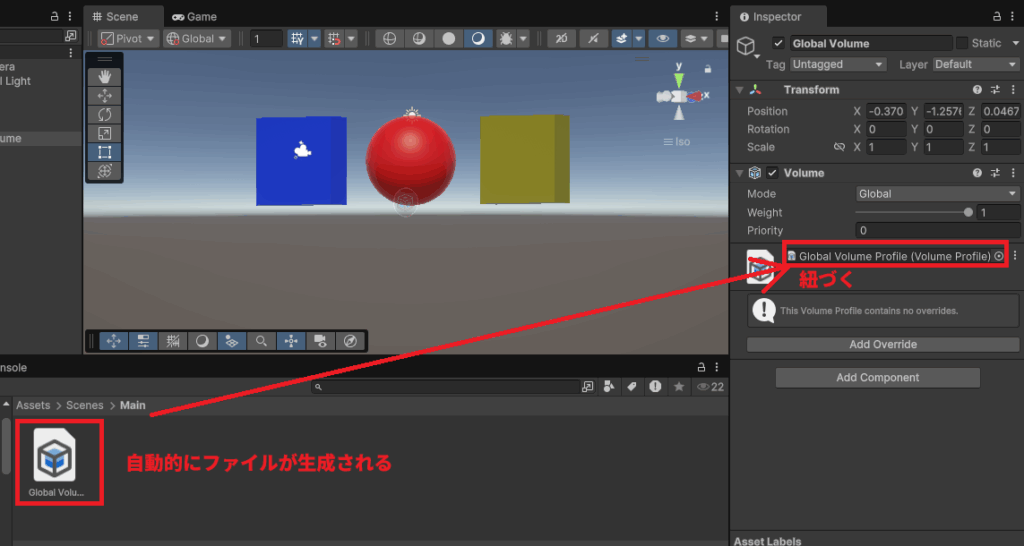Open the Tag dropdown showing Untagged
1024x546 pixels.
837,64
